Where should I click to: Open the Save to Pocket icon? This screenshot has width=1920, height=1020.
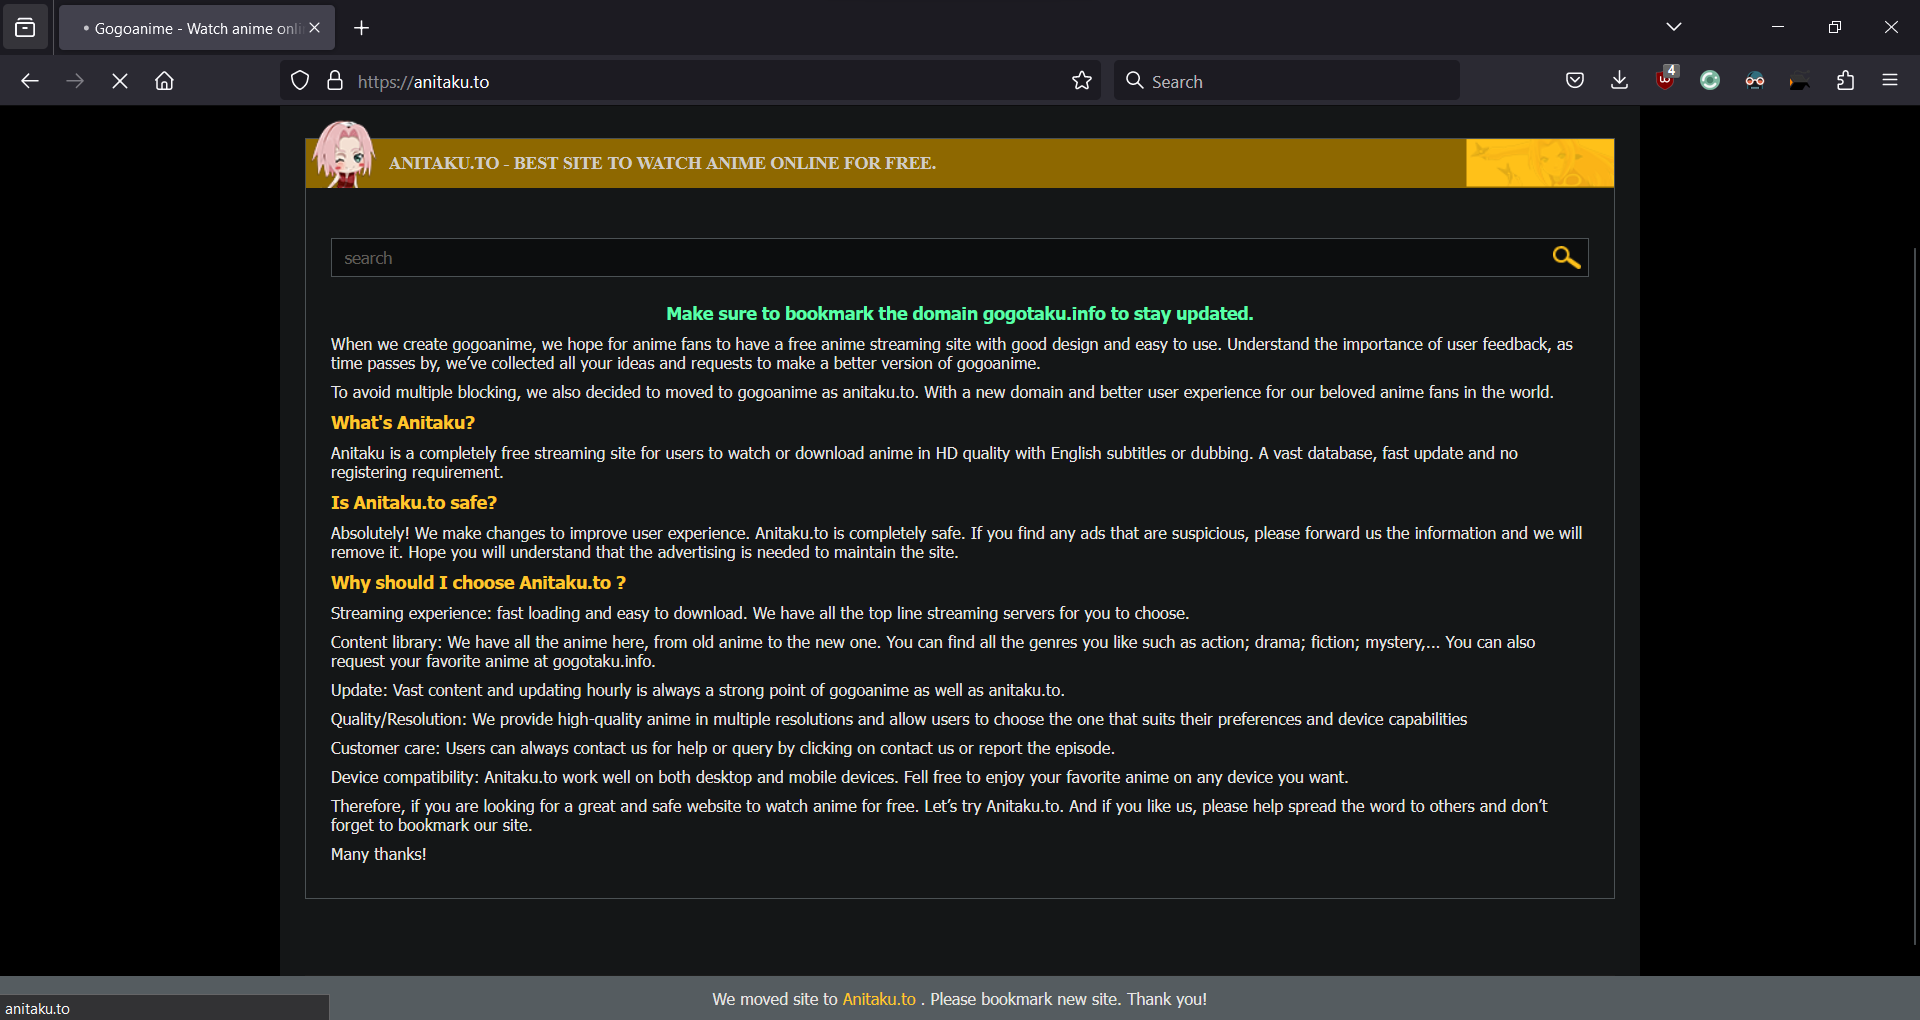pos(1574,81)
